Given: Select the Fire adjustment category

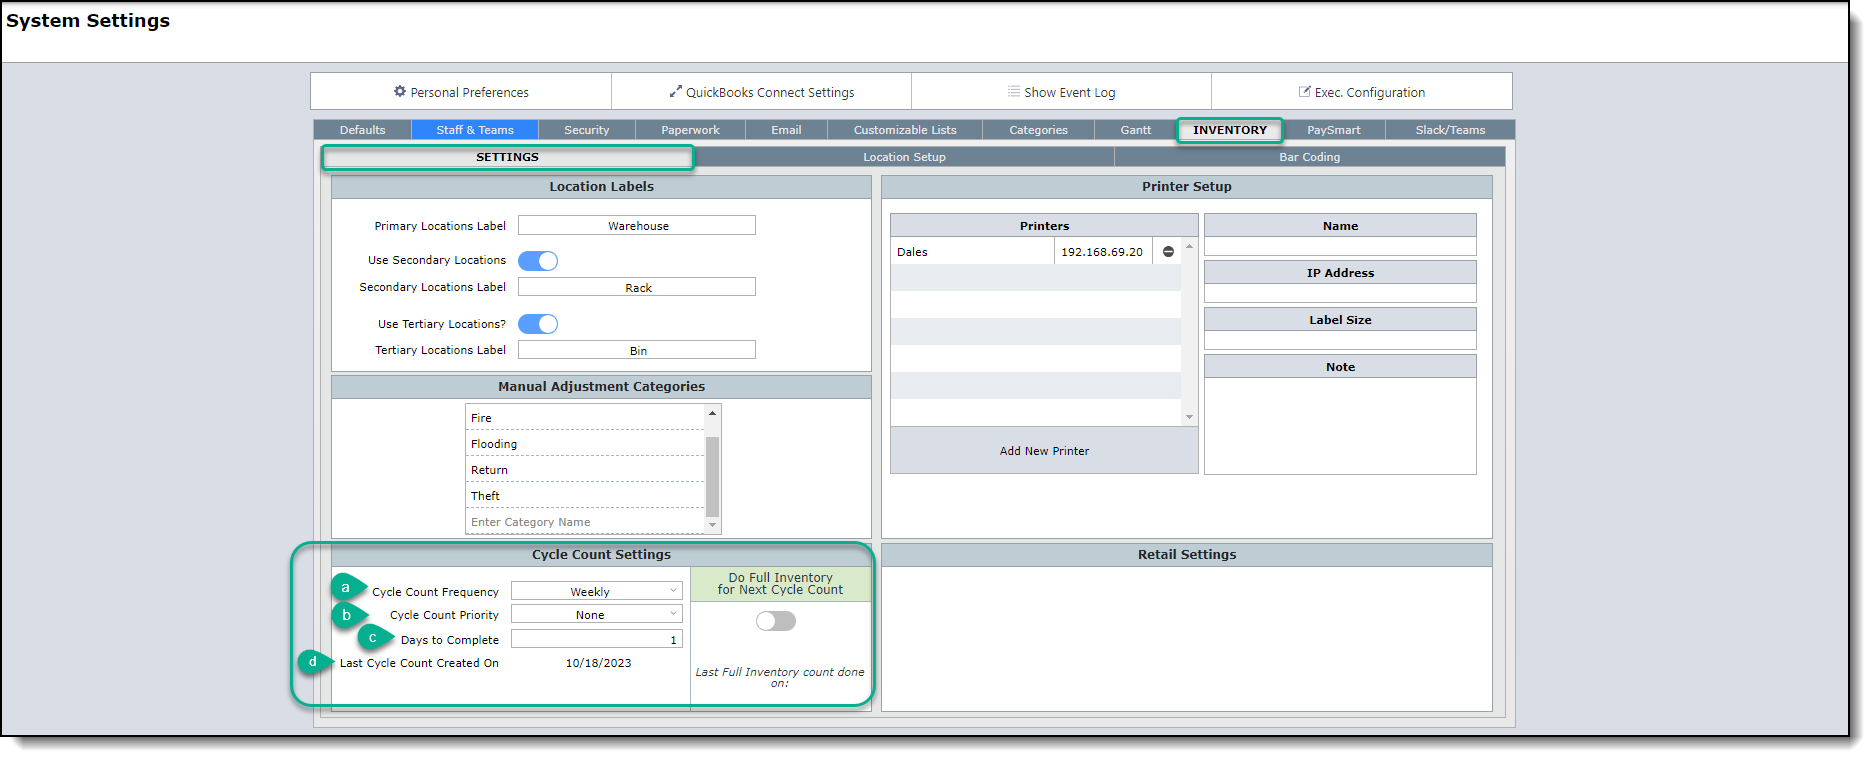Looking at the screenshot, I should 585,418.
